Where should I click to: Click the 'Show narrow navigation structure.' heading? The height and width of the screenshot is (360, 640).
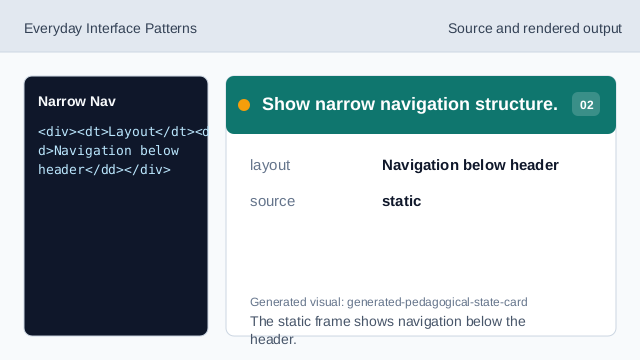(x=410, y=104)
